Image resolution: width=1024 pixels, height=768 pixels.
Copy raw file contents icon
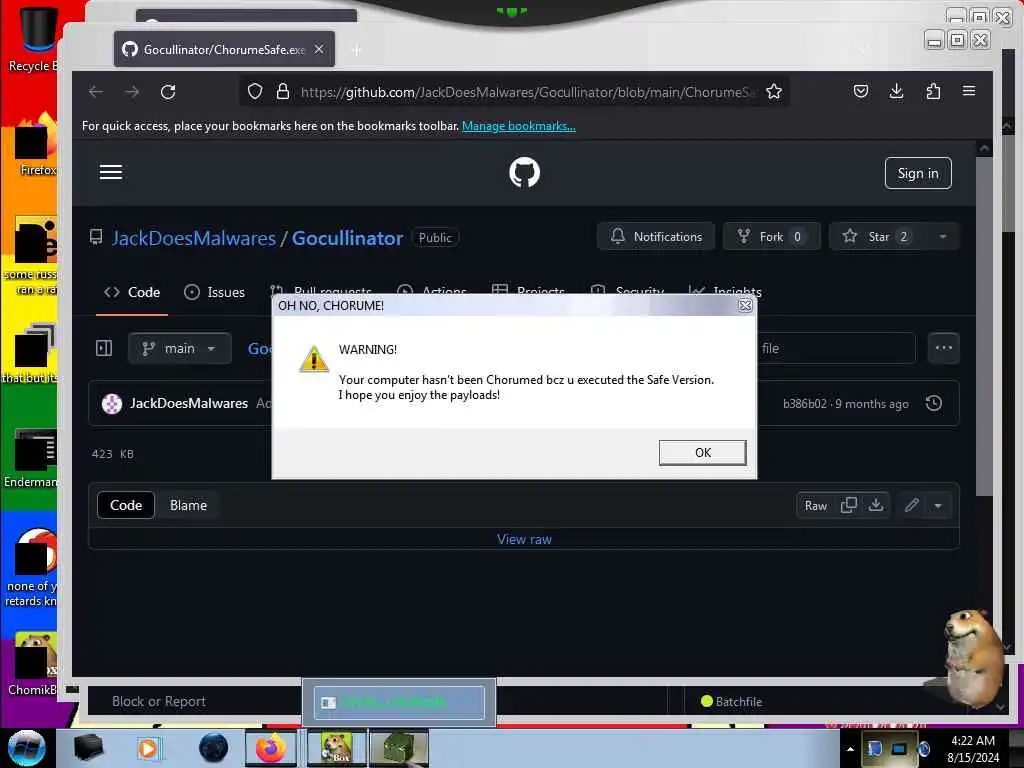point(848,505)
